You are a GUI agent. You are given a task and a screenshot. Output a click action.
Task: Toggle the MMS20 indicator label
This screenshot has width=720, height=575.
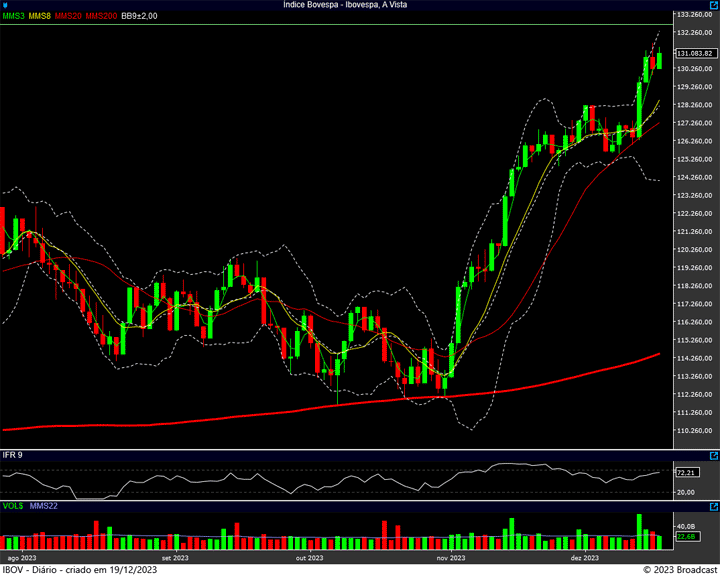[69, 16]
